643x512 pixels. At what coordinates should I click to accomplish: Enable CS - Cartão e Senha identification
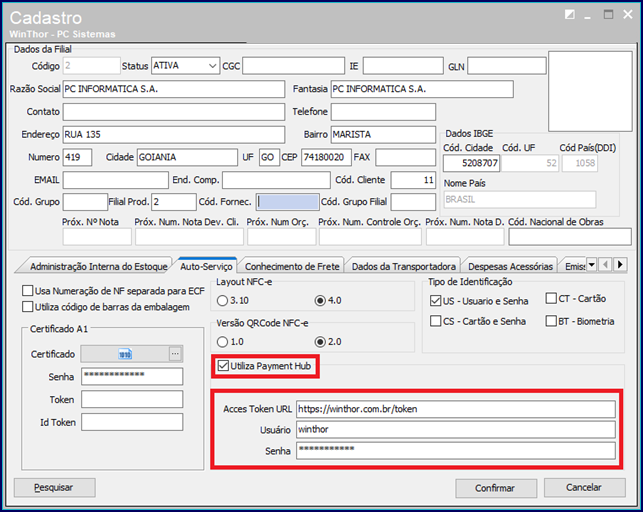click(435, 321)
